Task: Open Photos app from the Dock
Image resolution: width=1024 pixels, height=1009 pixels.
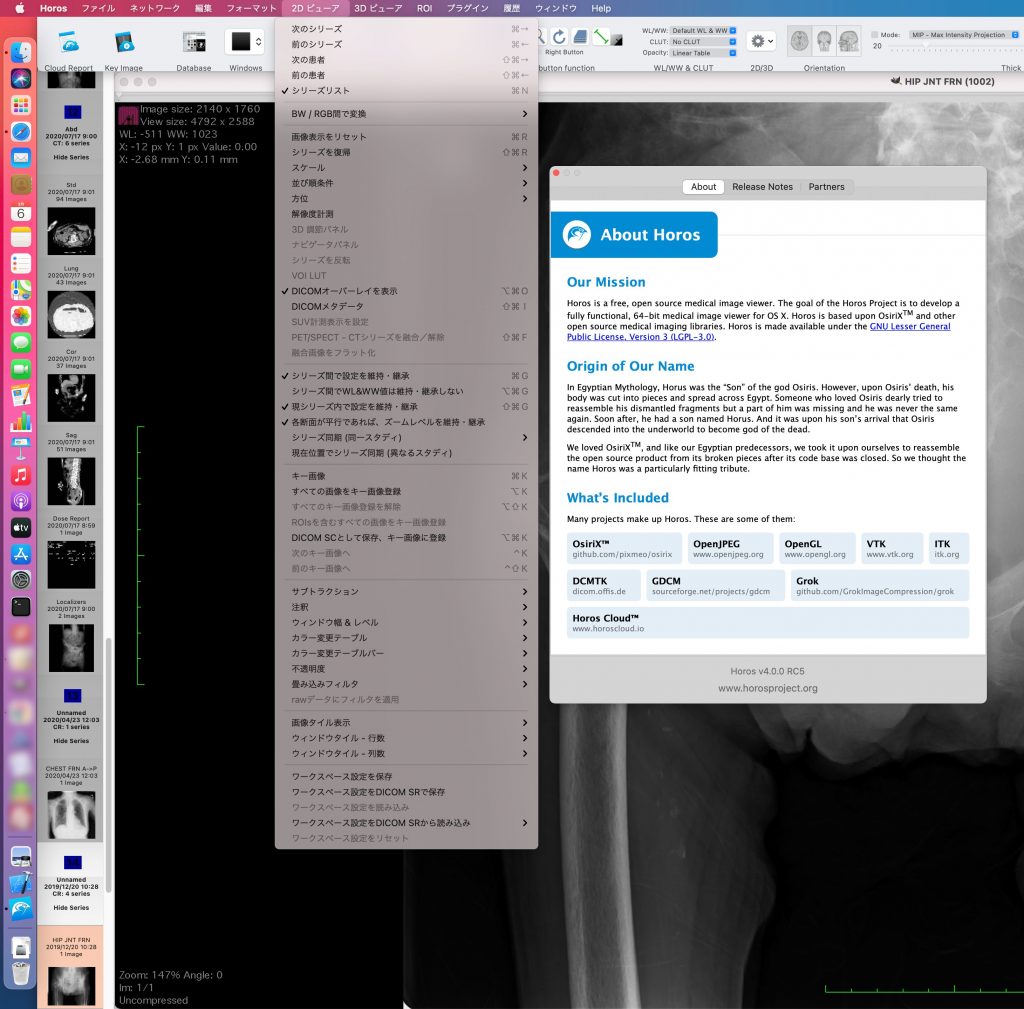Action: coord(21,317)
